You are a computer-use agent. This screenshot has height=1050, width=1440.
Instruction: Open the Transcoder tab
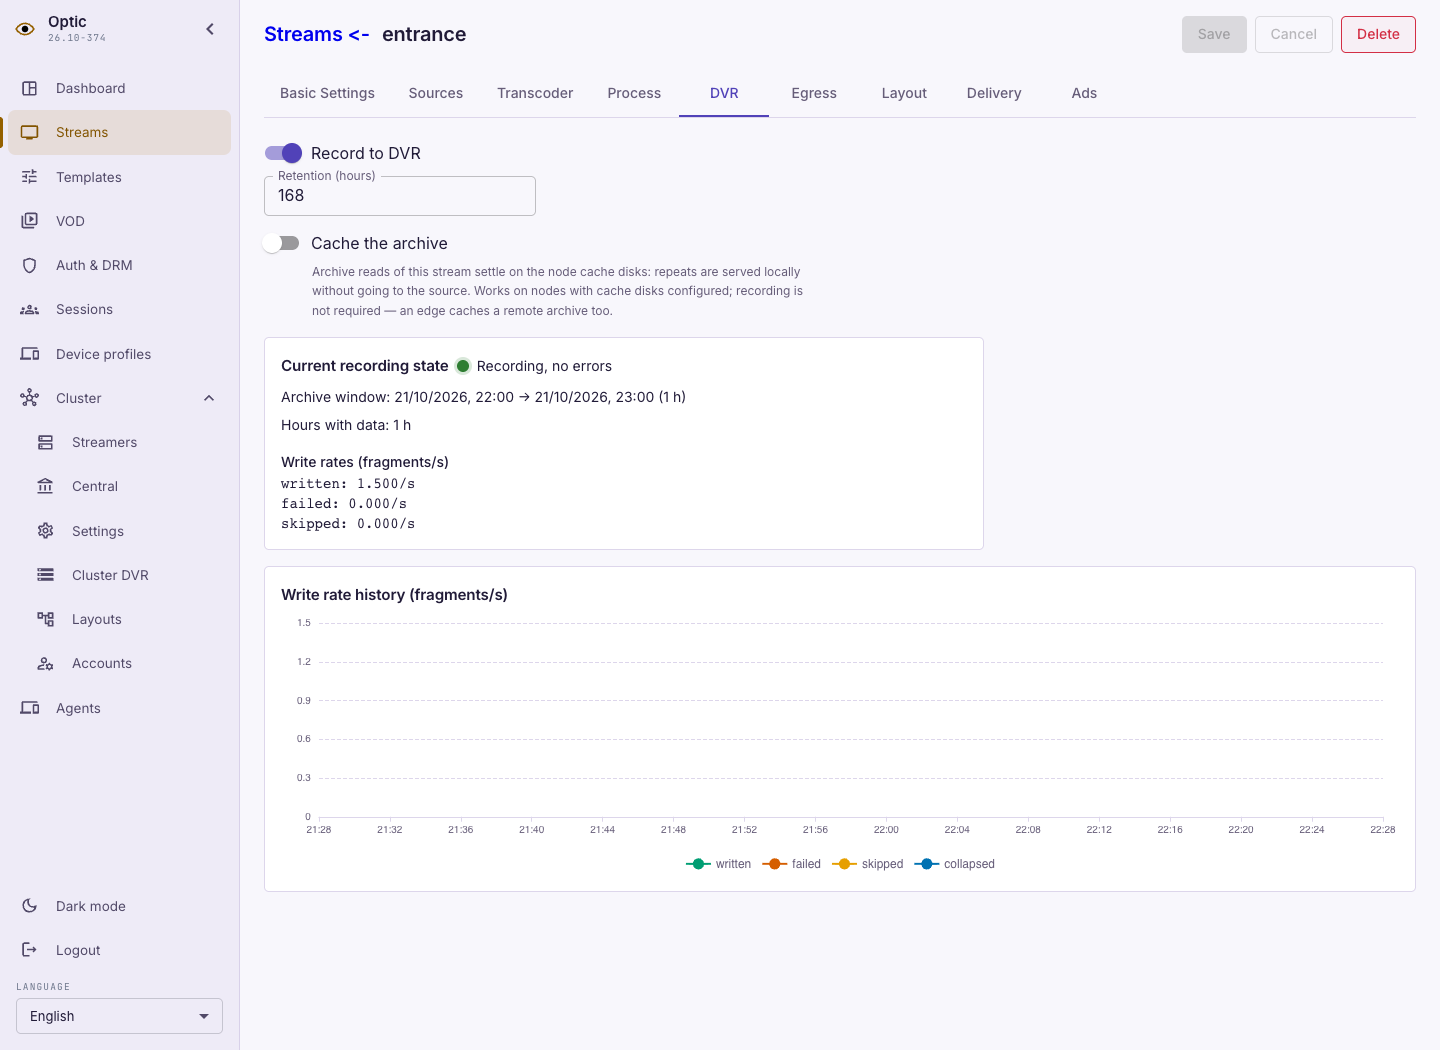[535, 93]
